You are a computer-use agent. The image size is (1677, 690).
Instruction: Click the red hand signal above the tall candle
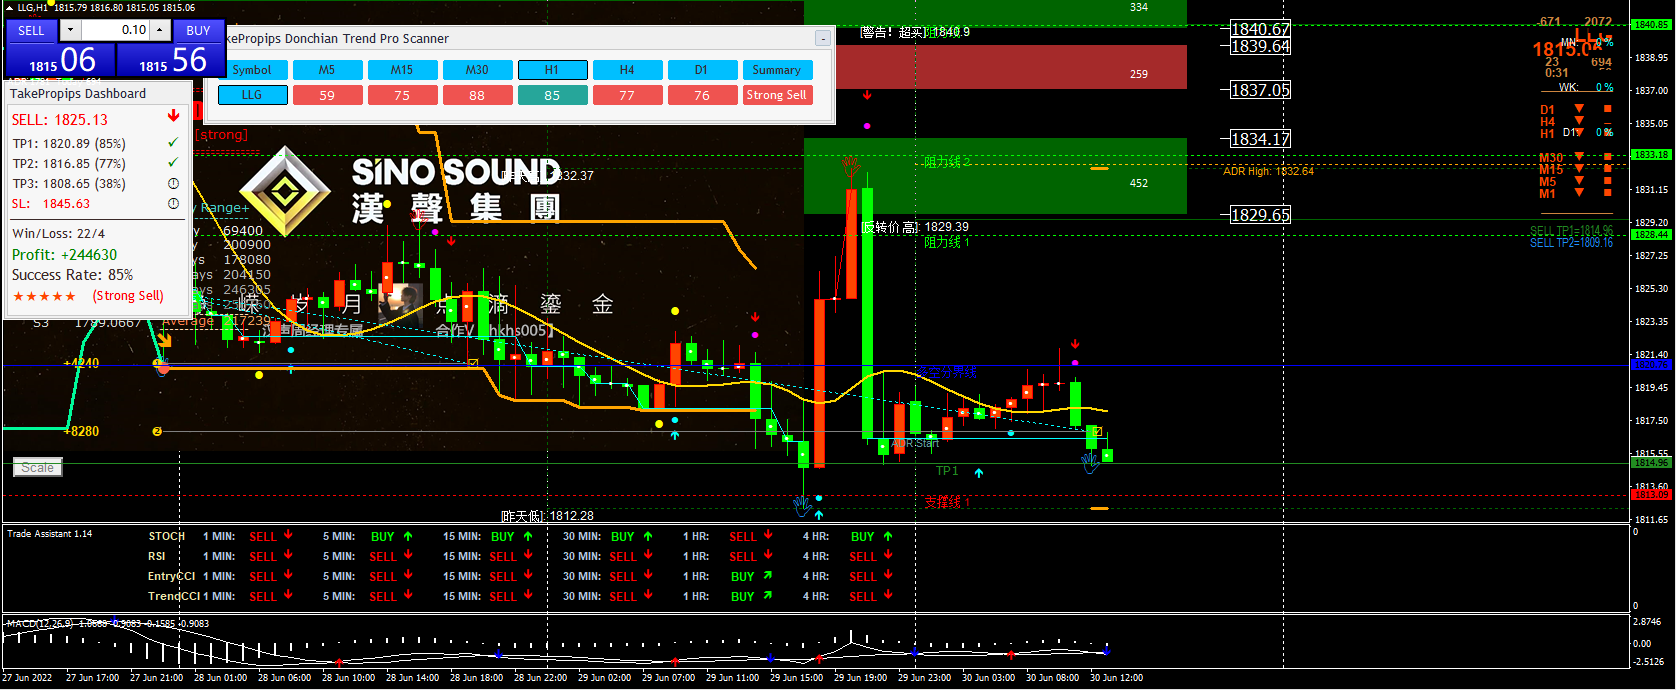click(851, 166)
